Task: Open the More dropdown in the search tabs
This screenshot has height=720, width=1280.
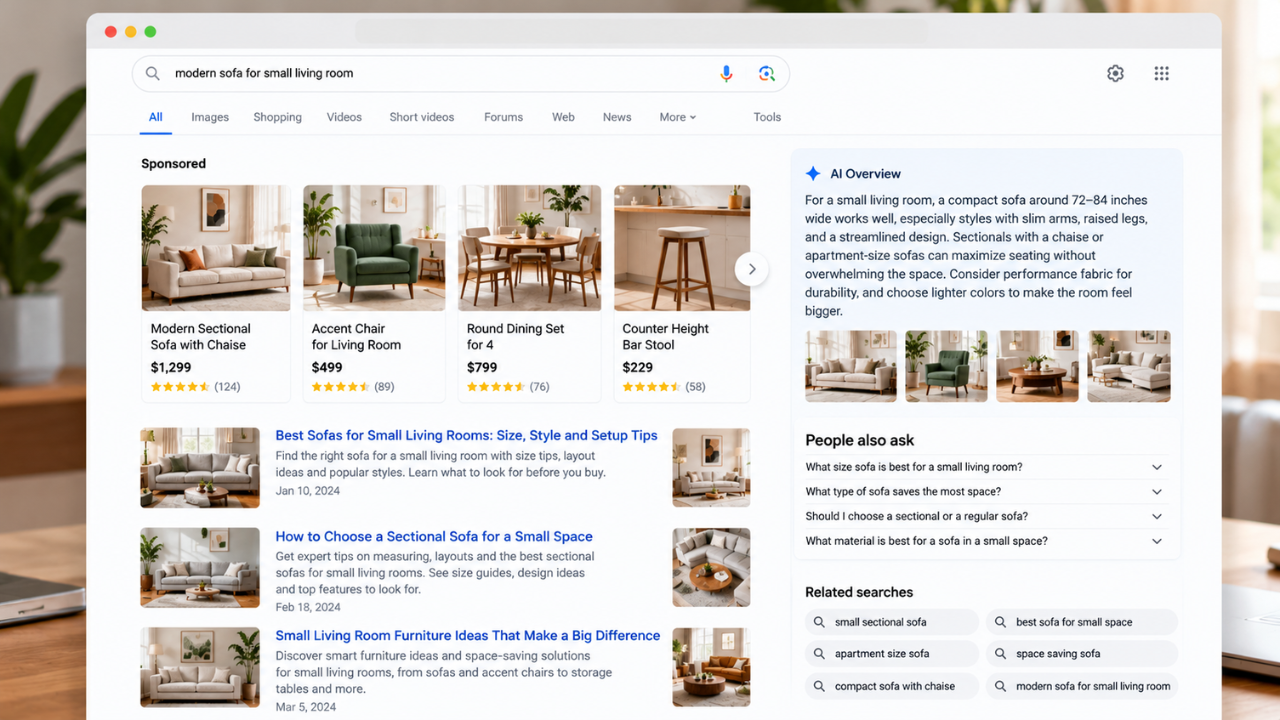Action: (677, 117)
